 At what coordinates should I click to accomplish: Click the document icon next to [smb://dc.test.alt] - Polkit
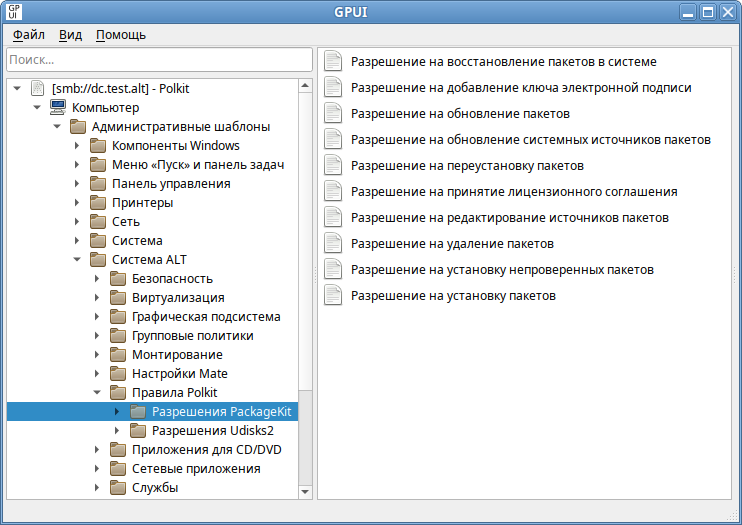[37, 89]
